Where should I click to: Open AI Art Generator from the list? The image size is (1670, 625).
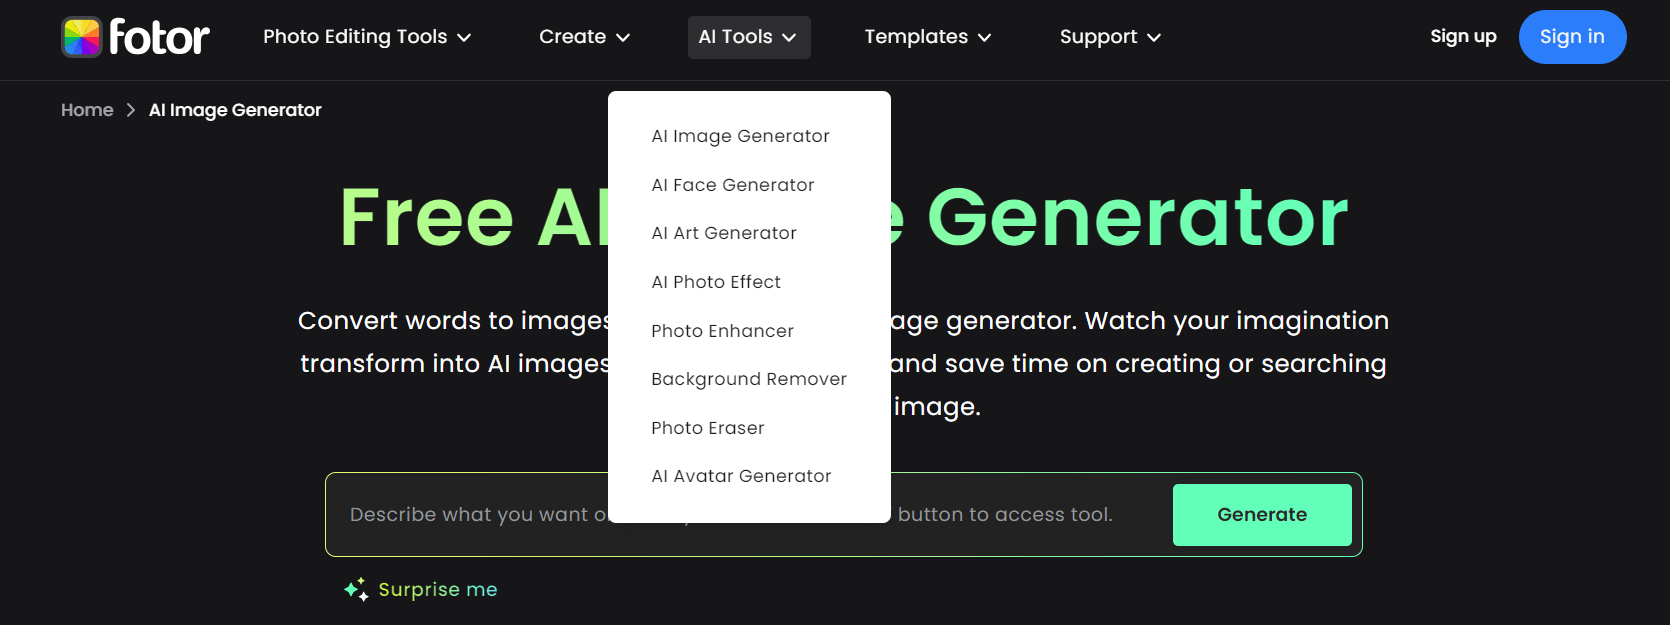(724, 233)
